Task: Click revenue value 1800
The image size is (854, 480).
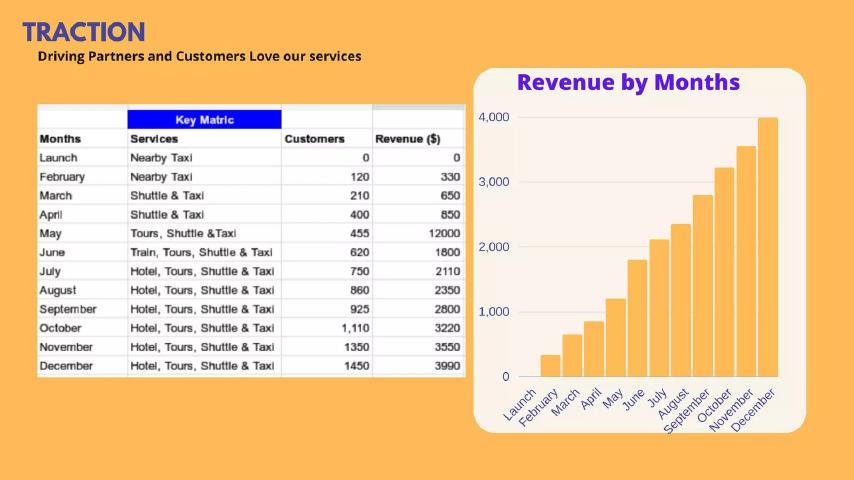Action: [x=448, y=252]
